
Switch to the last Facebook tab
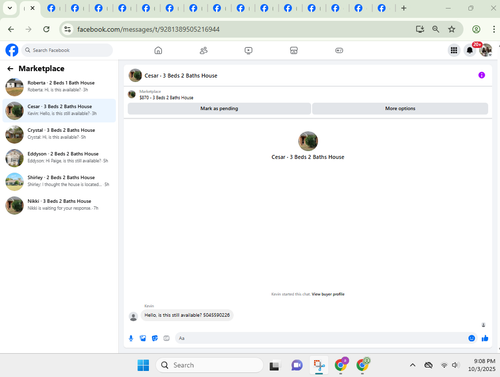[x=382, y=8]
